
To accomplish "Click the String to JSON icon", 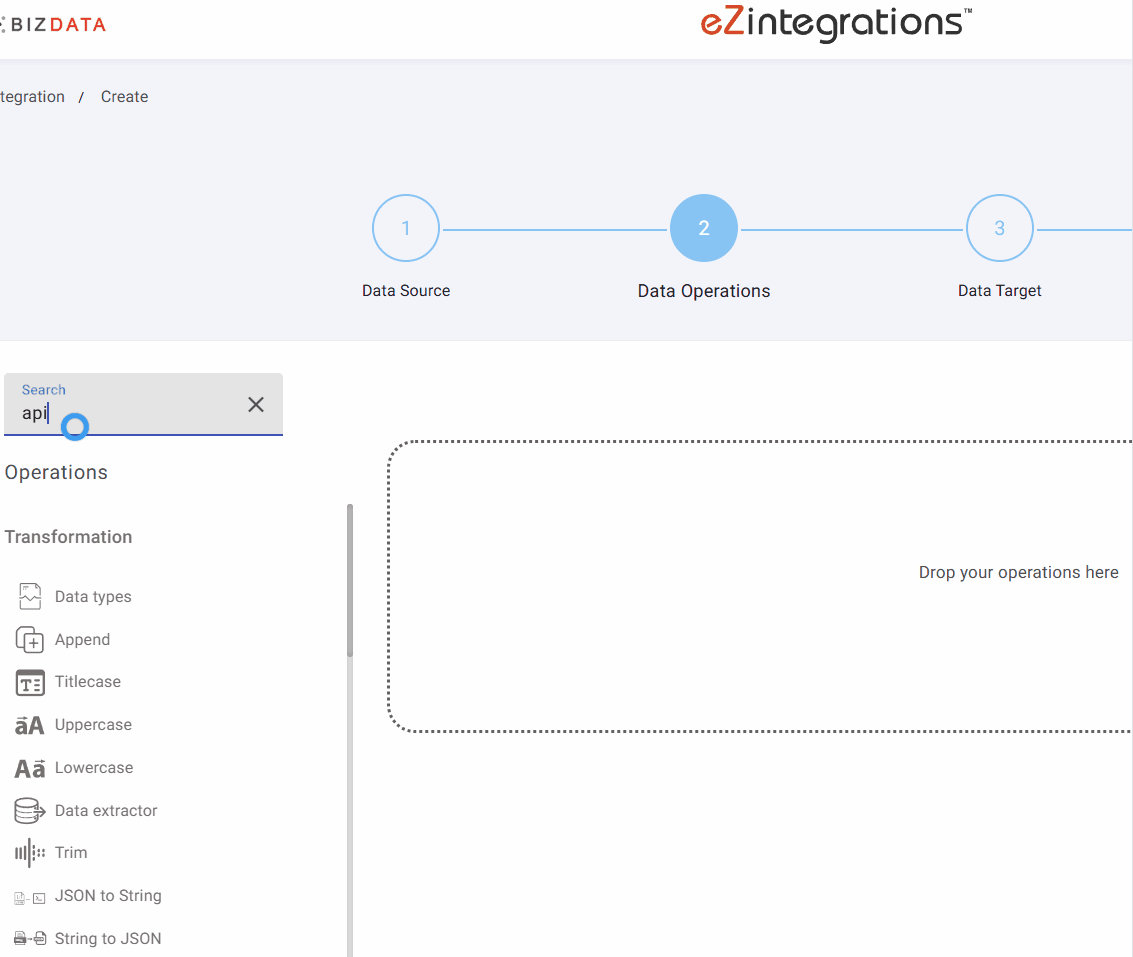I will (x=30, y=939).
